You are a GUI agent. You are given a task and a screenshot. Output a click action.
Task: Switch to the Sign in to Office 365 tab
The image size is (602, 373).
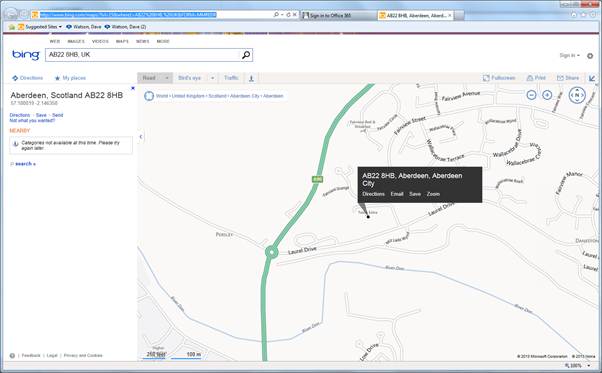tap(339, 16)
